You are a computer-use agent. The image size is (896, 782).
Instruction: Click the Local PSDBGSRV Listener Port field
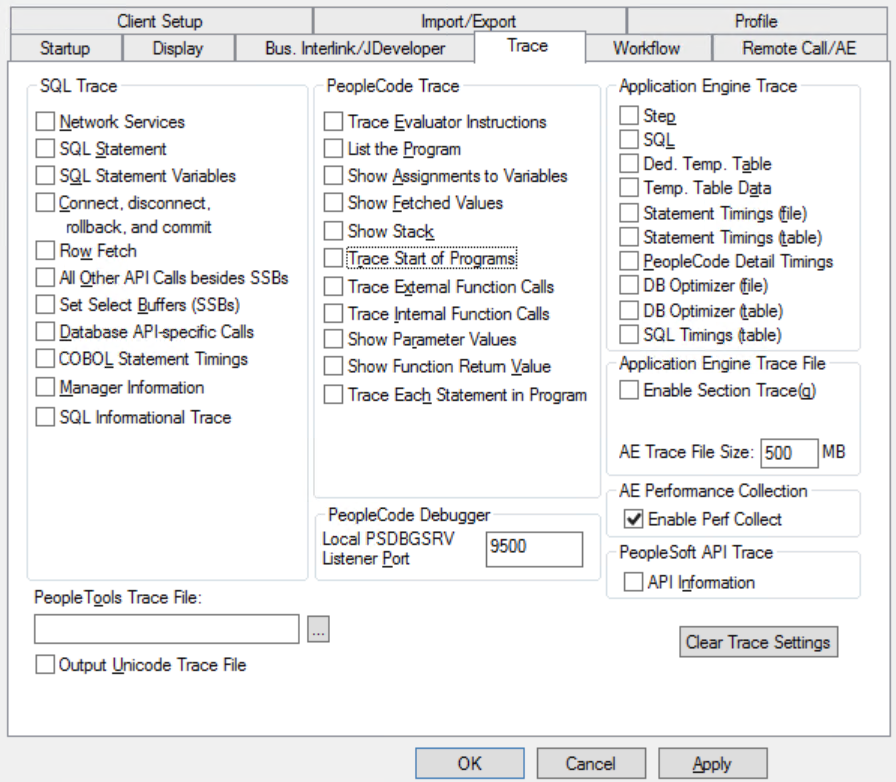coord(534,549)
